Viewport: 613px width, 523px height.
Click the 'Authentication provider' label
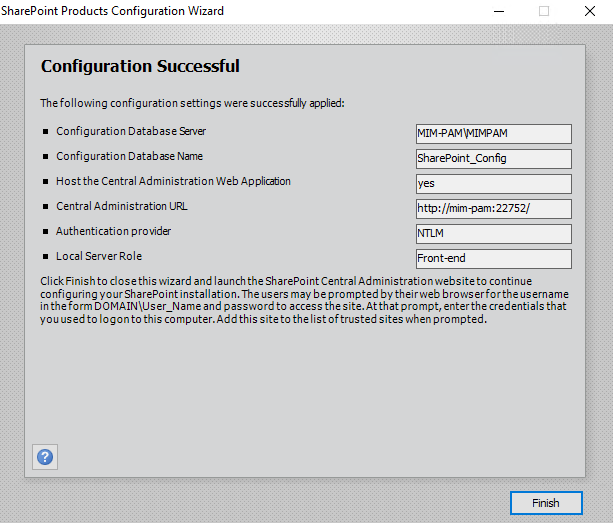click(x=113, y=231)
